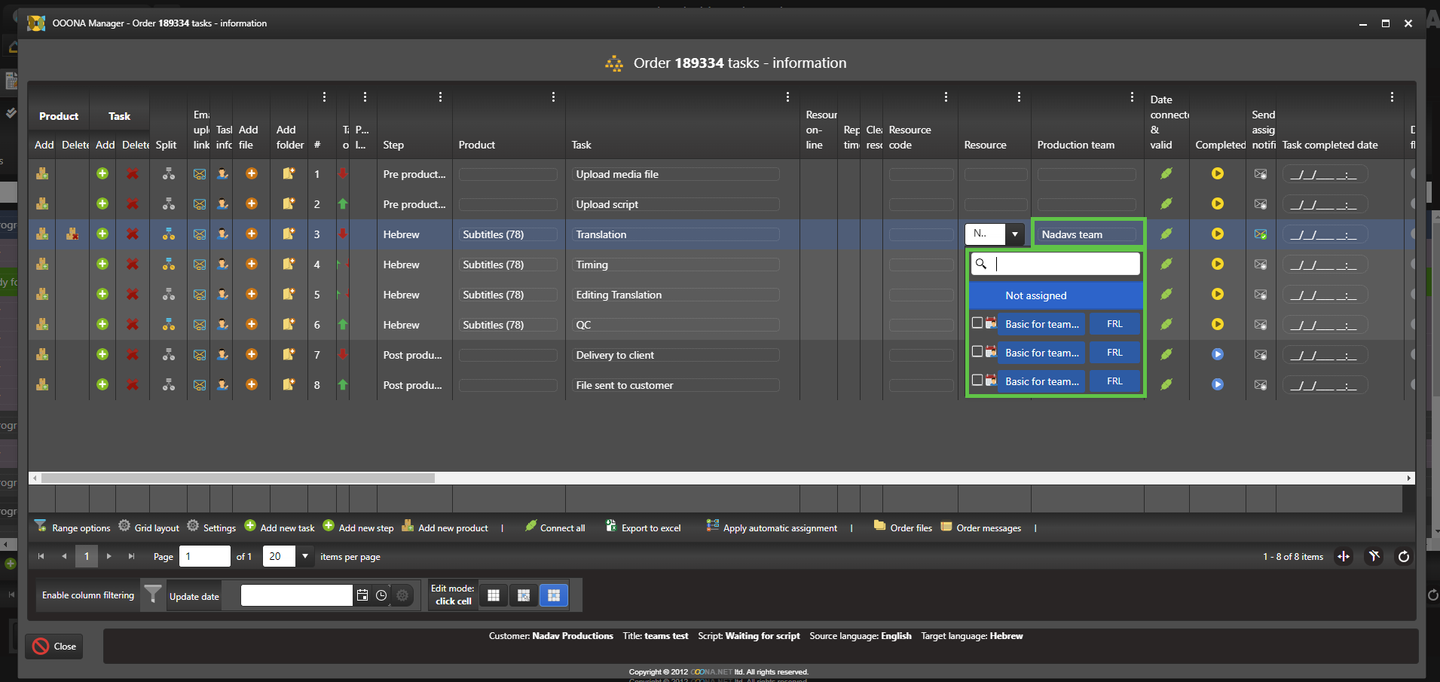
Task: Click the add file icon in row 2
Action: [252, 204]
